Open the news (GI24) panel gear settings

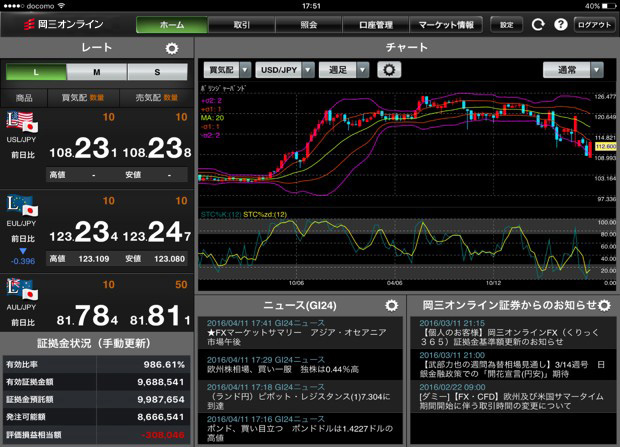point(391,305)
